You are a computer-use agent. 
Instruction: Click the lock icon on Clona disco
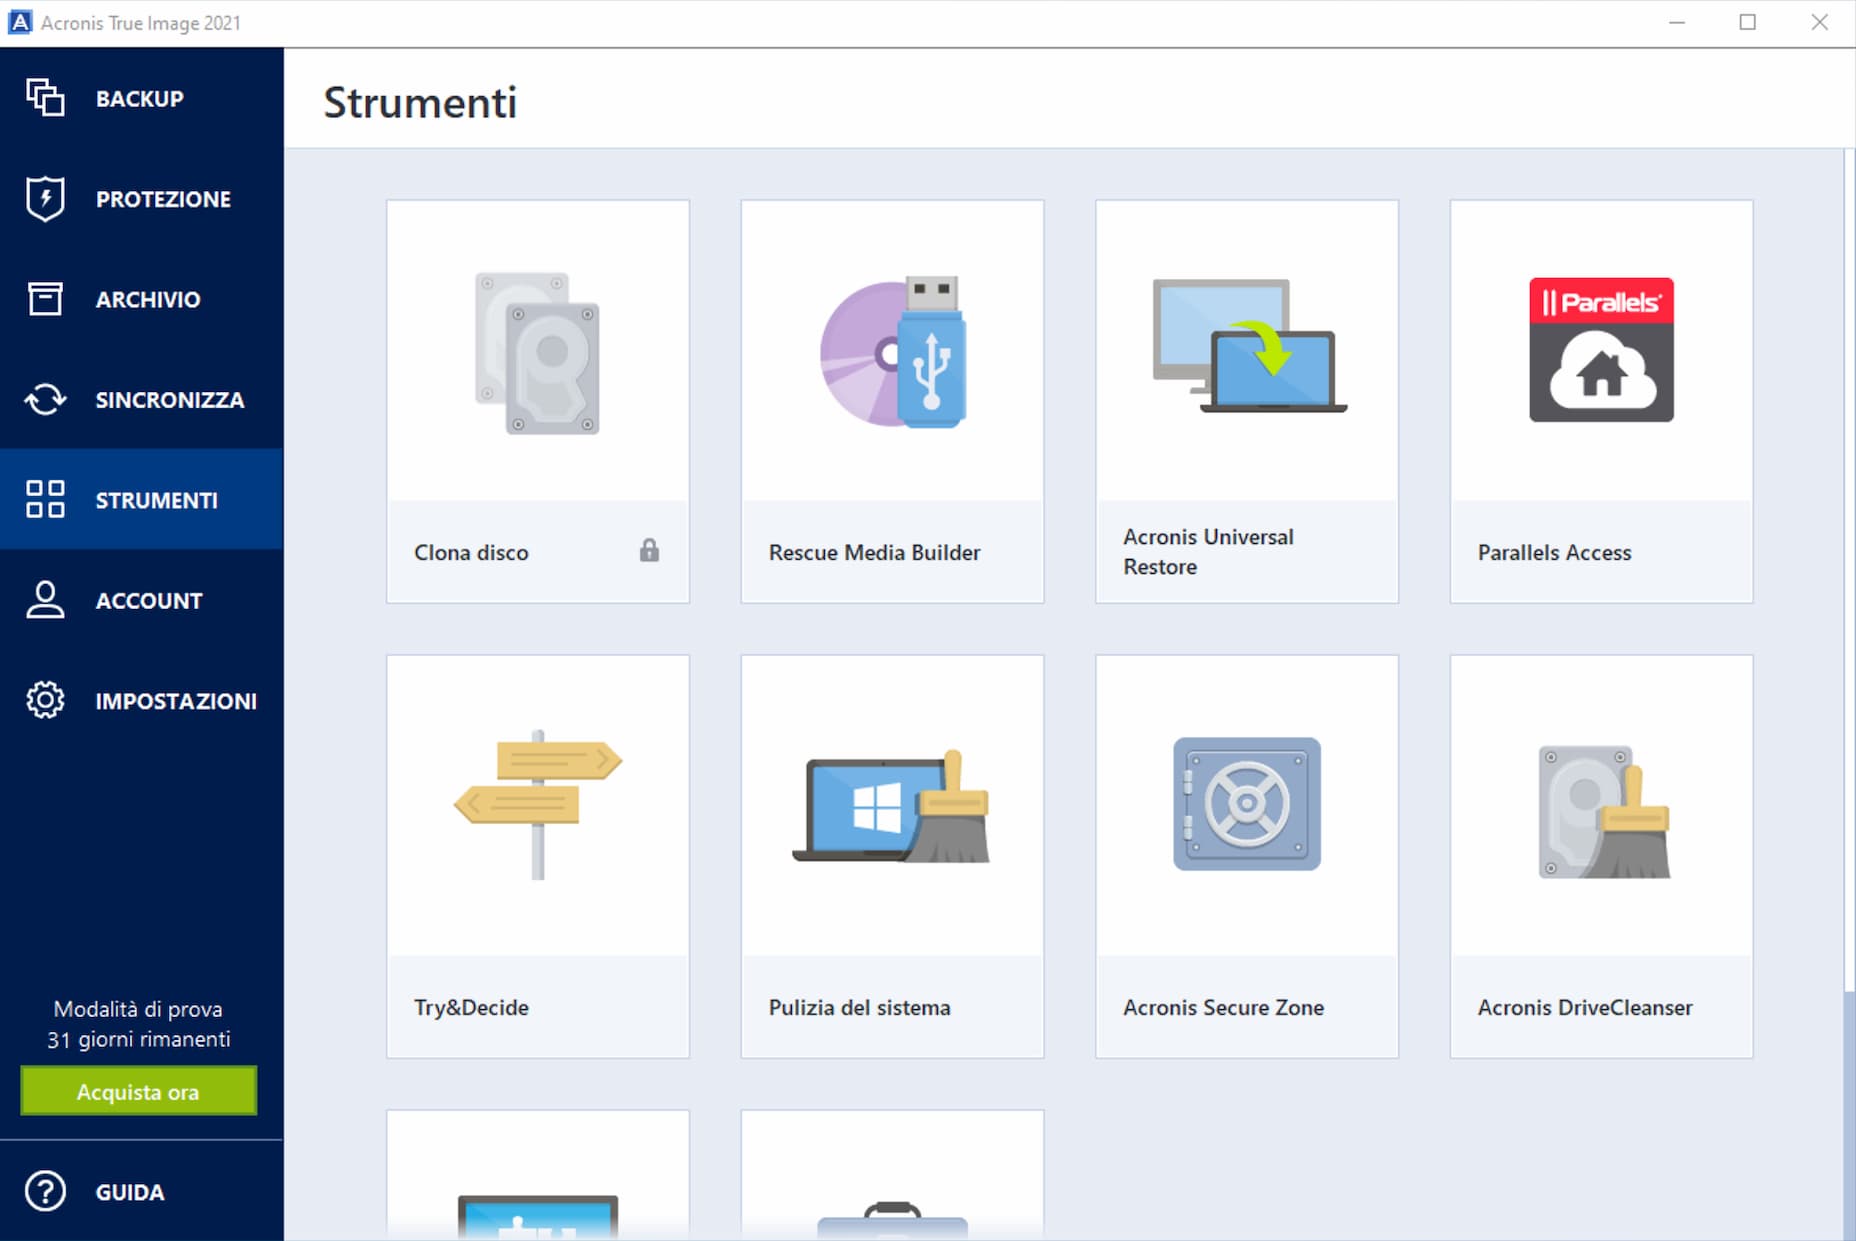(649, 550)
